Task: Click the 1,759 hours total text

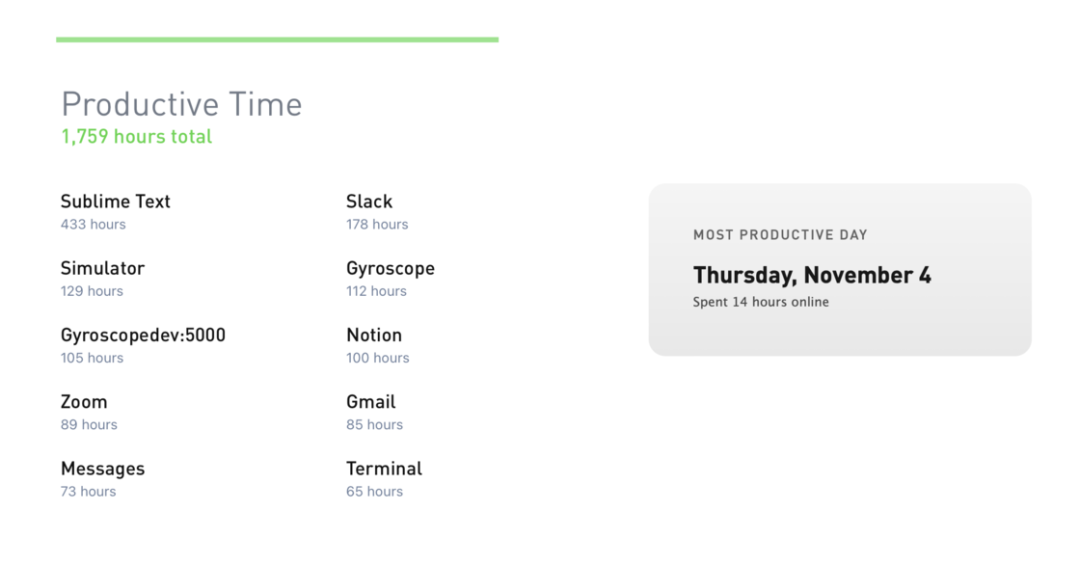Action: pyautogui.click(x=136, y=137)
